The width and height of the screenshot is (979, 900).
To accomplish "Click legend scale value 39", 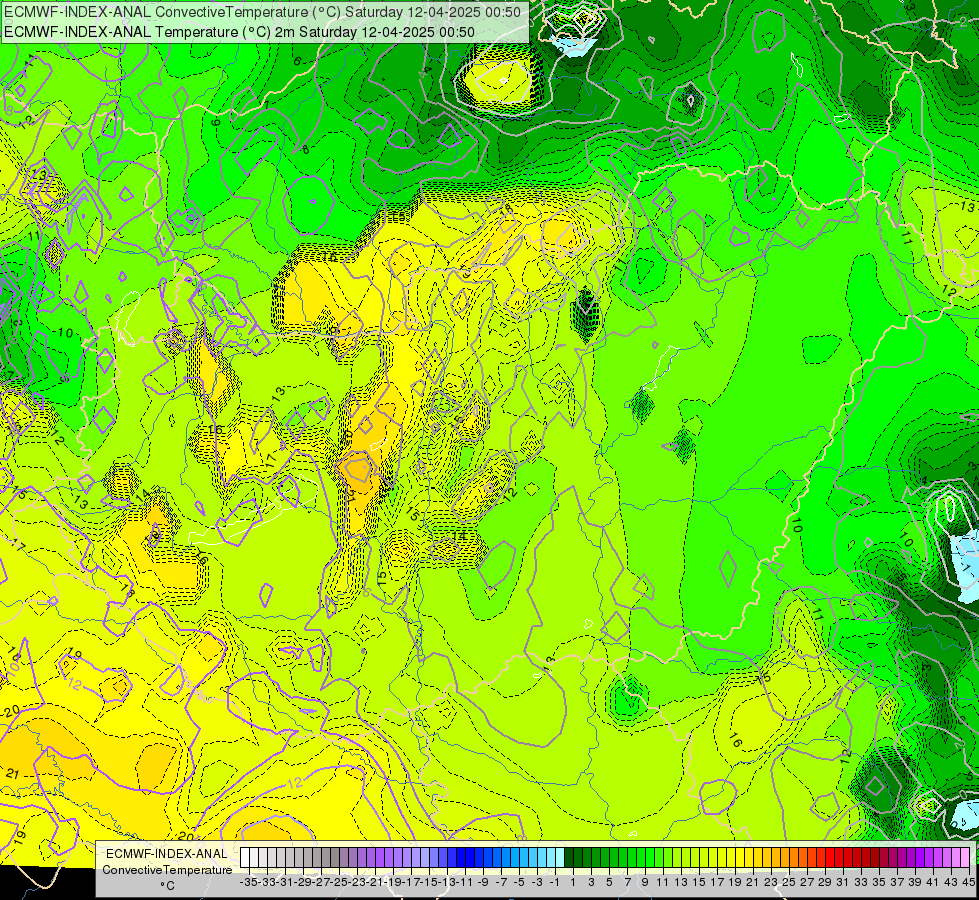I will (915, 882).
